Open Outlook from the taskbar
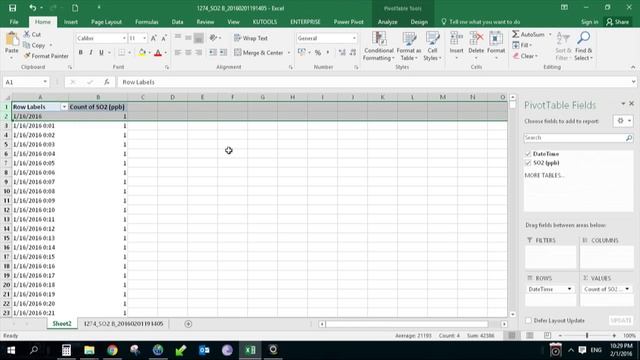The width and height of the screenshot is (640, 360). [204, 350]
